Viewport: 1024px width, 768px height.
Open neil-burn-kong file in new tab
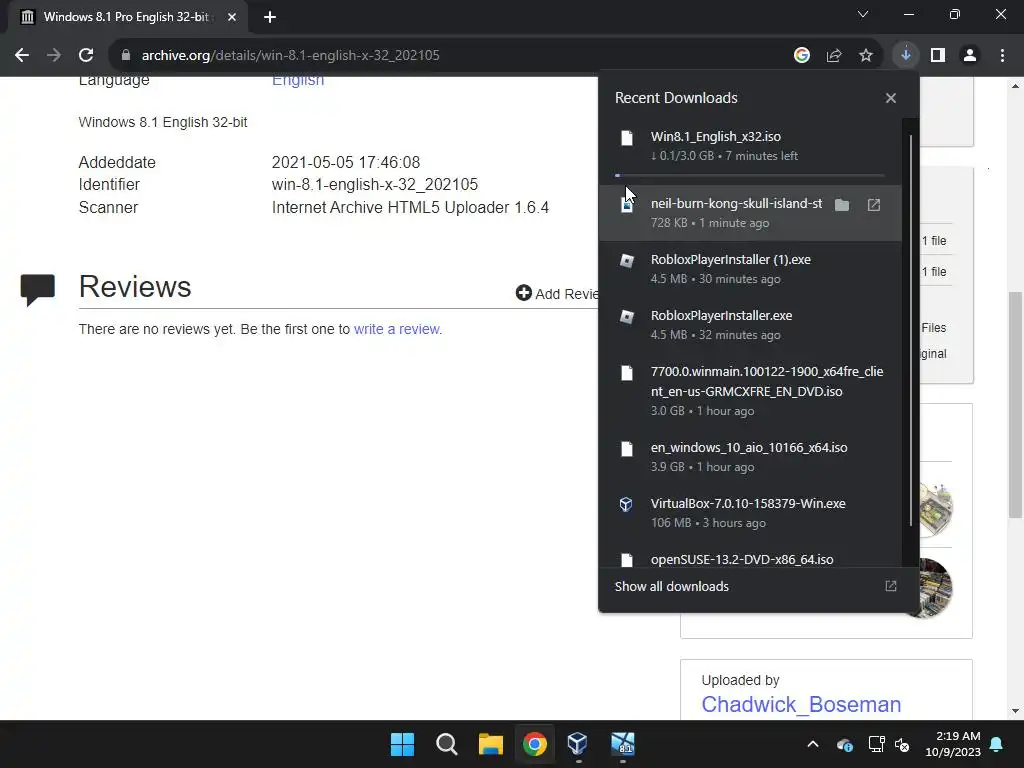pyautogui.click(x=874, y=205)
